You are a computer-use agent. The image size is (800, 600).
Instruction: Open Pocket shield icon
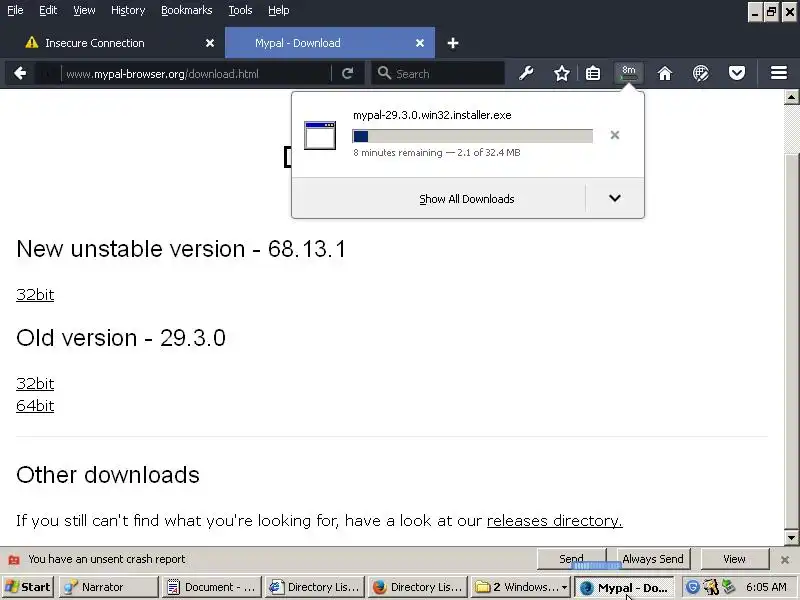pos(737,73)
